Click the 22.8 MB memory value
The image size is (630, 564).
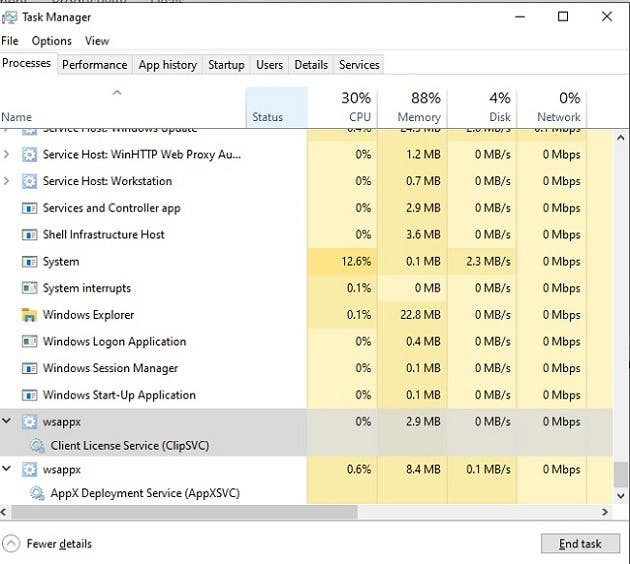point(420,315)
